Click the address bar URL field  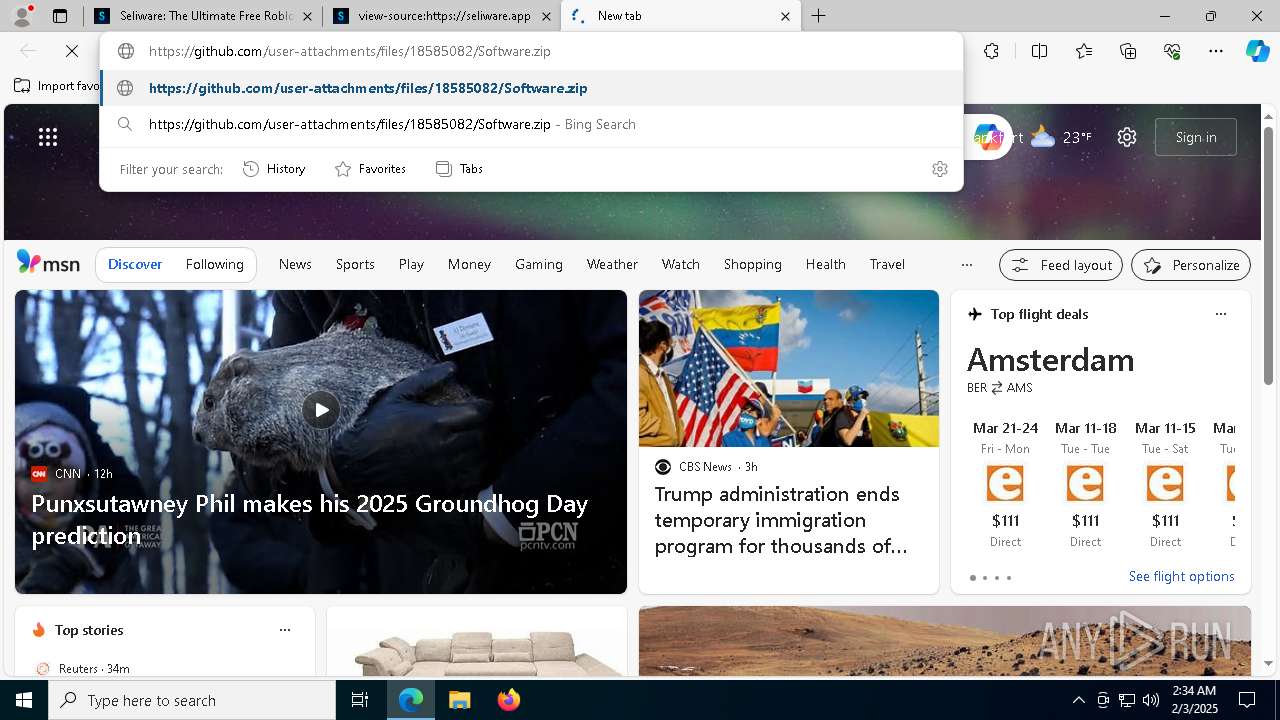531,51
